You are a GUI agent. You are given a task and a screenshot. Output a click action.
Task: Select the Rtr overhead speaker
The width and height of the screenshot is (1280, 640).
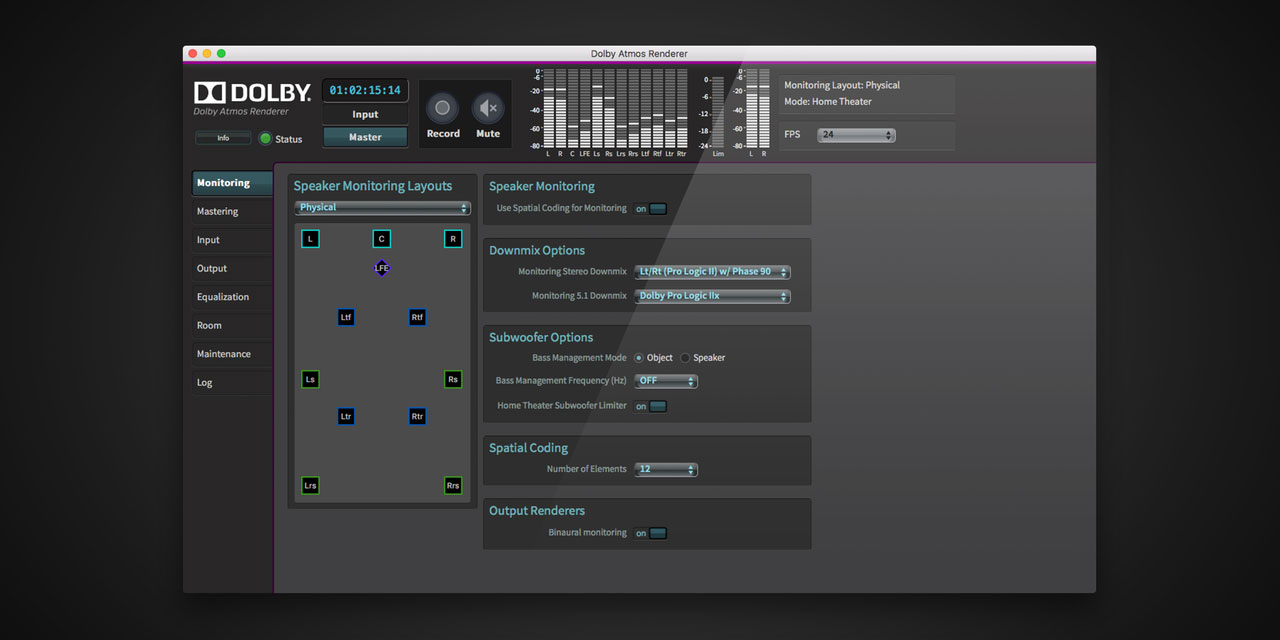[x=417, y=416]
